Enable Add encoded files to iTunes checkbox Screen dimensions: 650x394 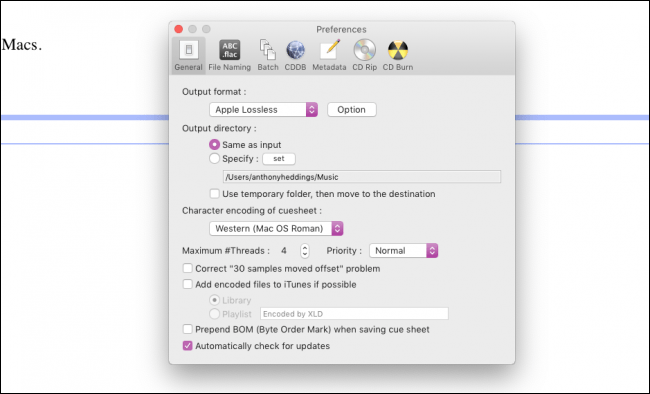pyautogui.click(x=188, y=285)
